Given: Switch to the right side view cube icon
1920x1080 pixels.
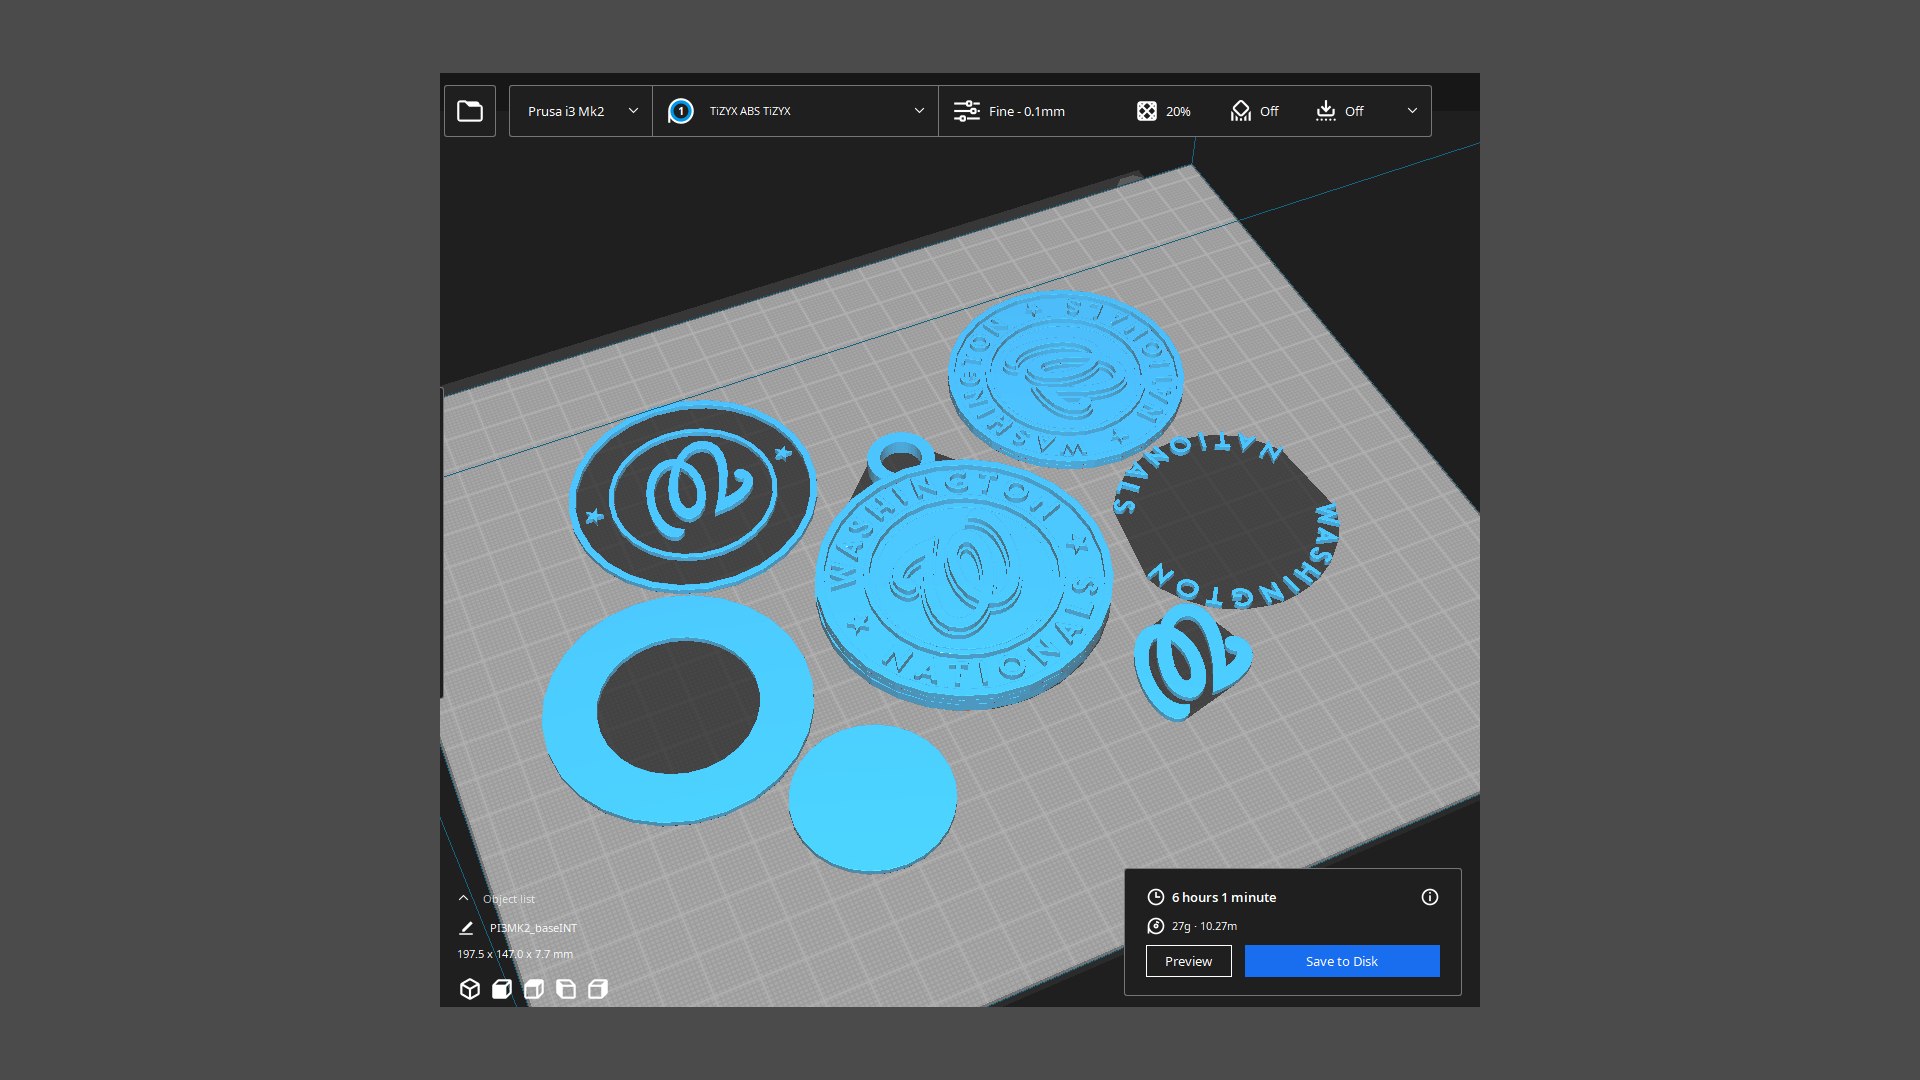Looking at the screenshot, I should coord(598,989).
